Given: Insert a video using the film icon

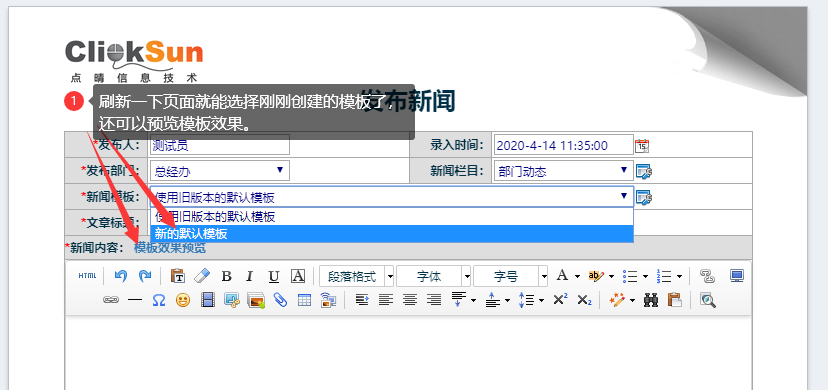Looking at the screenshot, I should 208,300.
